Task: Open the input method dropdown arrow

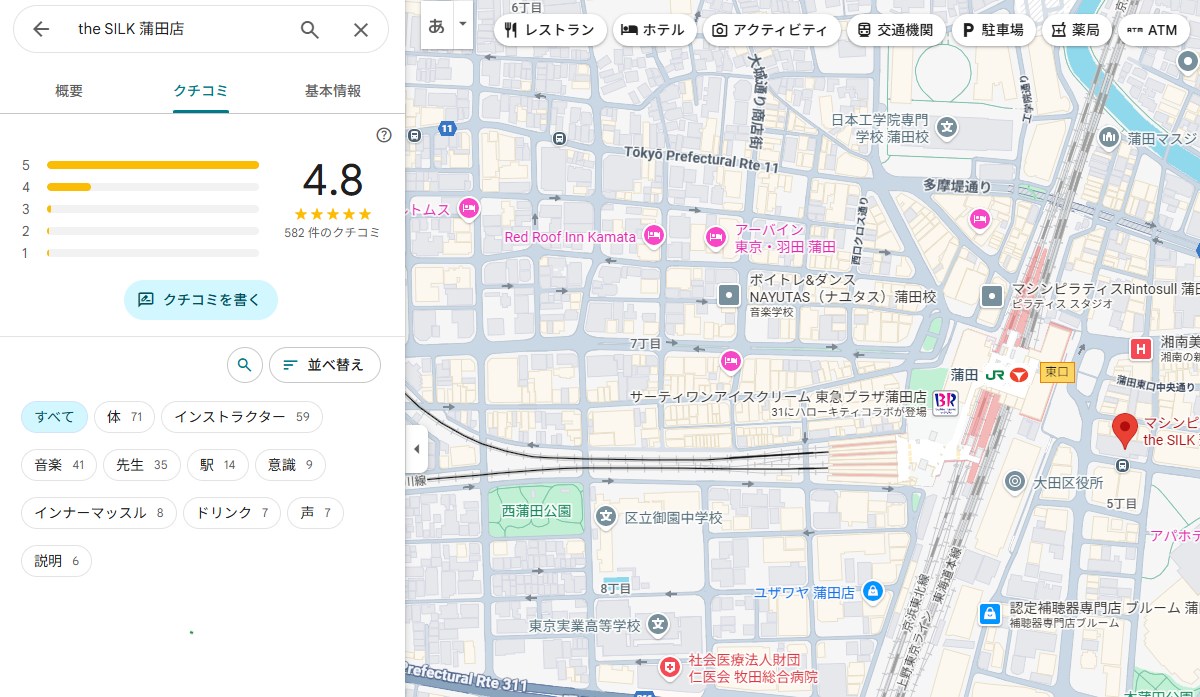Action: (x=462, y=24)
